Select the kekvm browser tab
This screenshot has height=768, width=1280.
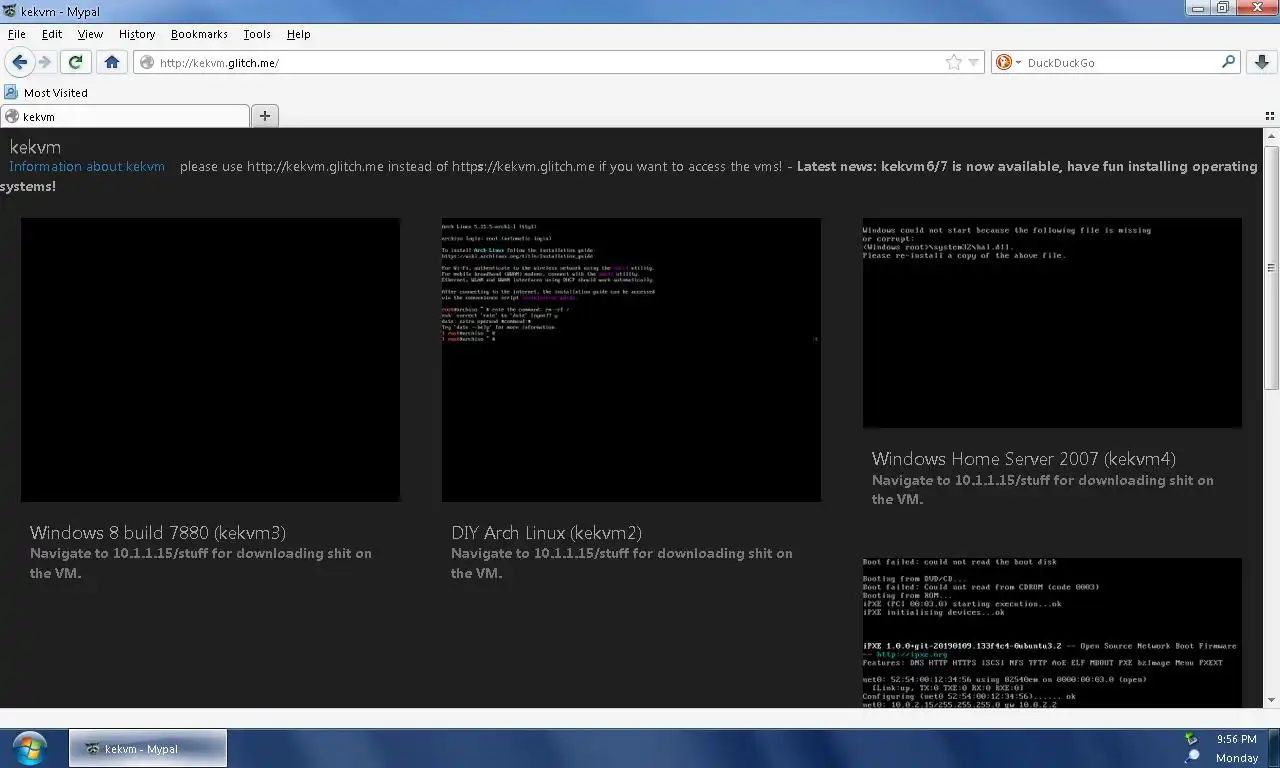click(x=125, y=116)
